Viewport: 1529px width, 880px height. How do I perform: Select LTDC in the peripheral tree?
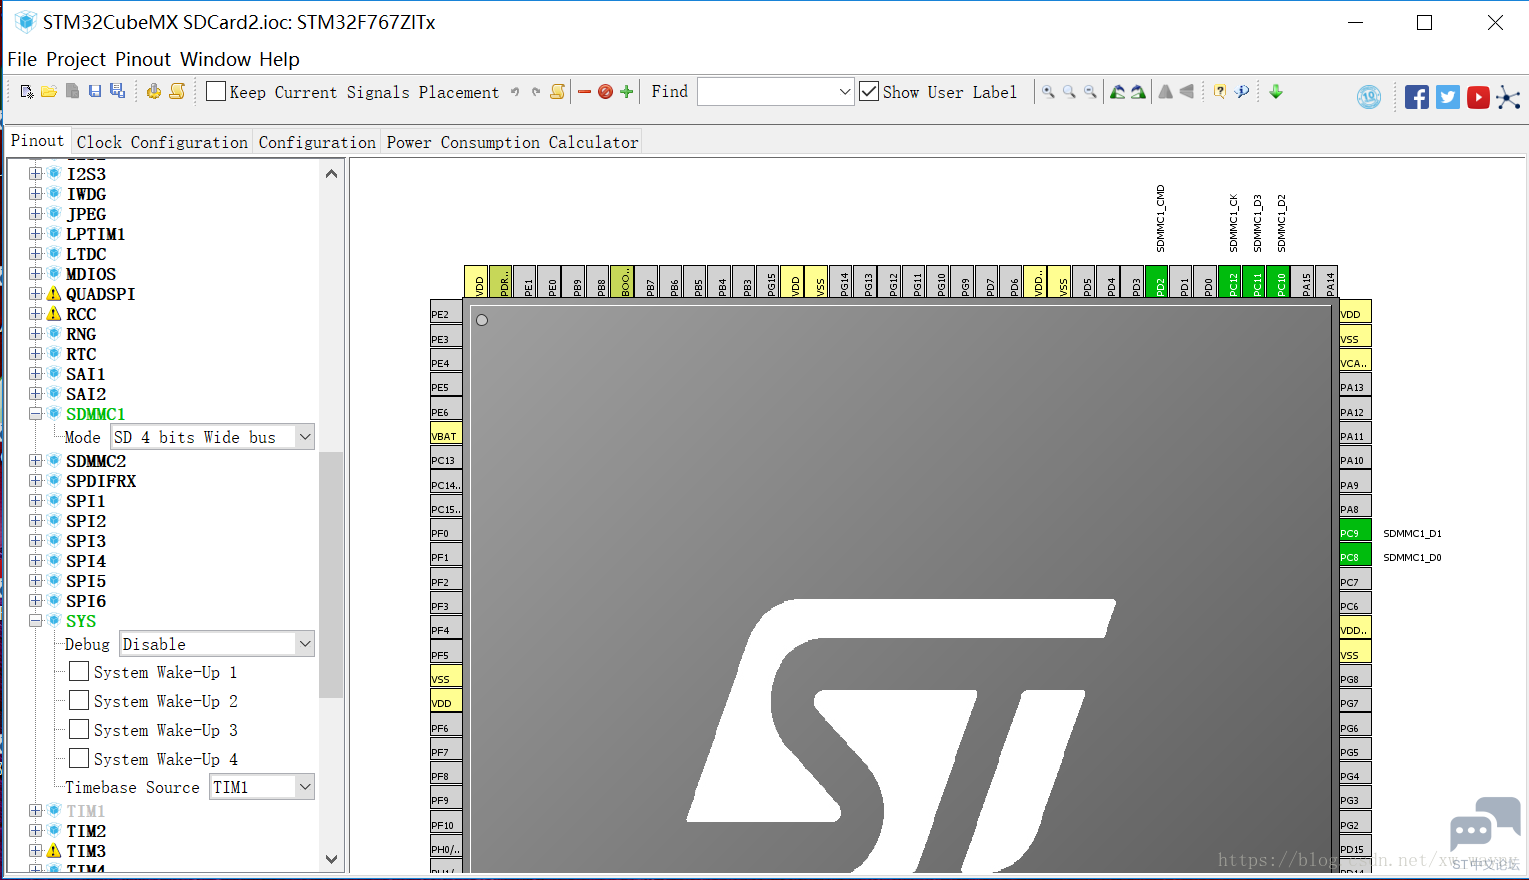click(x=86, y=254)
